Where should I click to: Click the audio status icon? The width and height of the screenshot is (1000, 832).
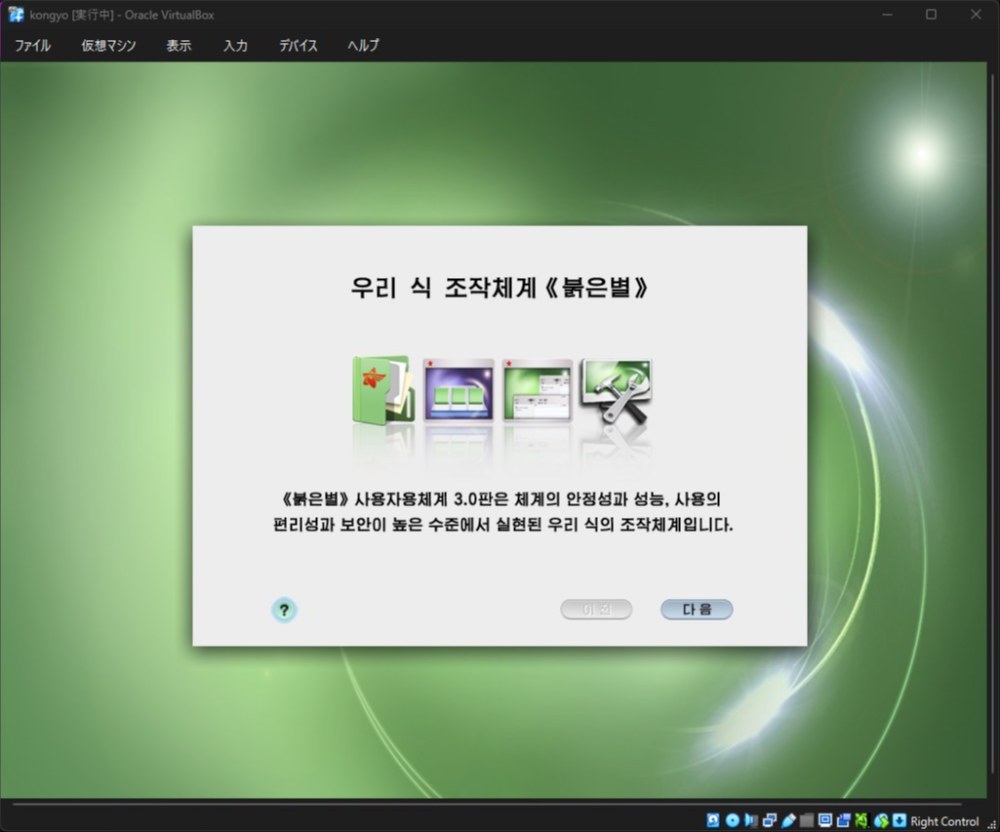[751, 821]
